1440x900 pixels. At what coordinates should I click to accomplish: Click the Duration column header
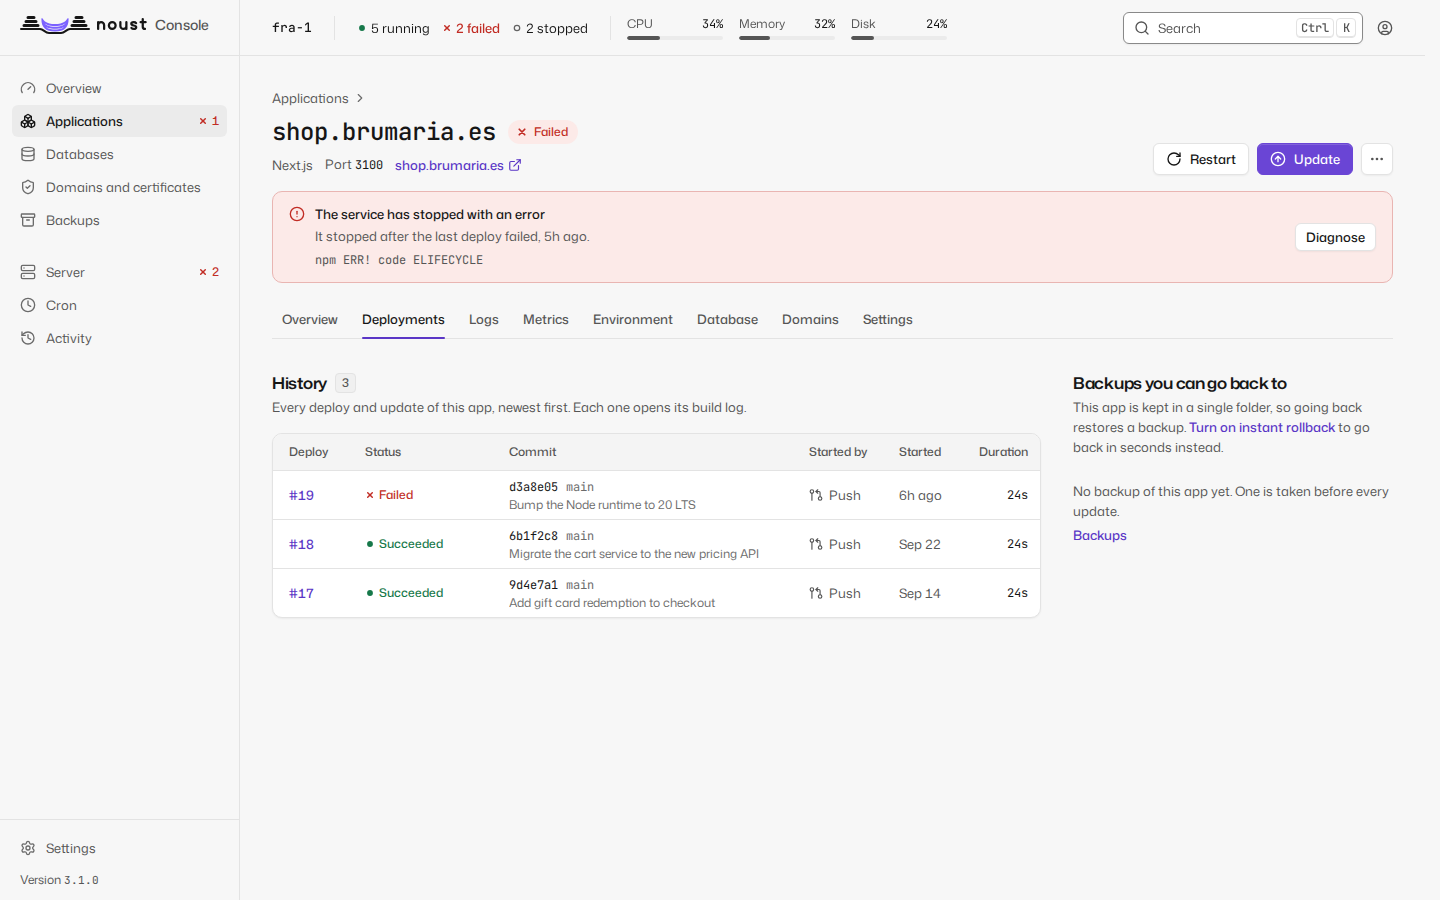pyautogui.click(x=1003, y=452)
